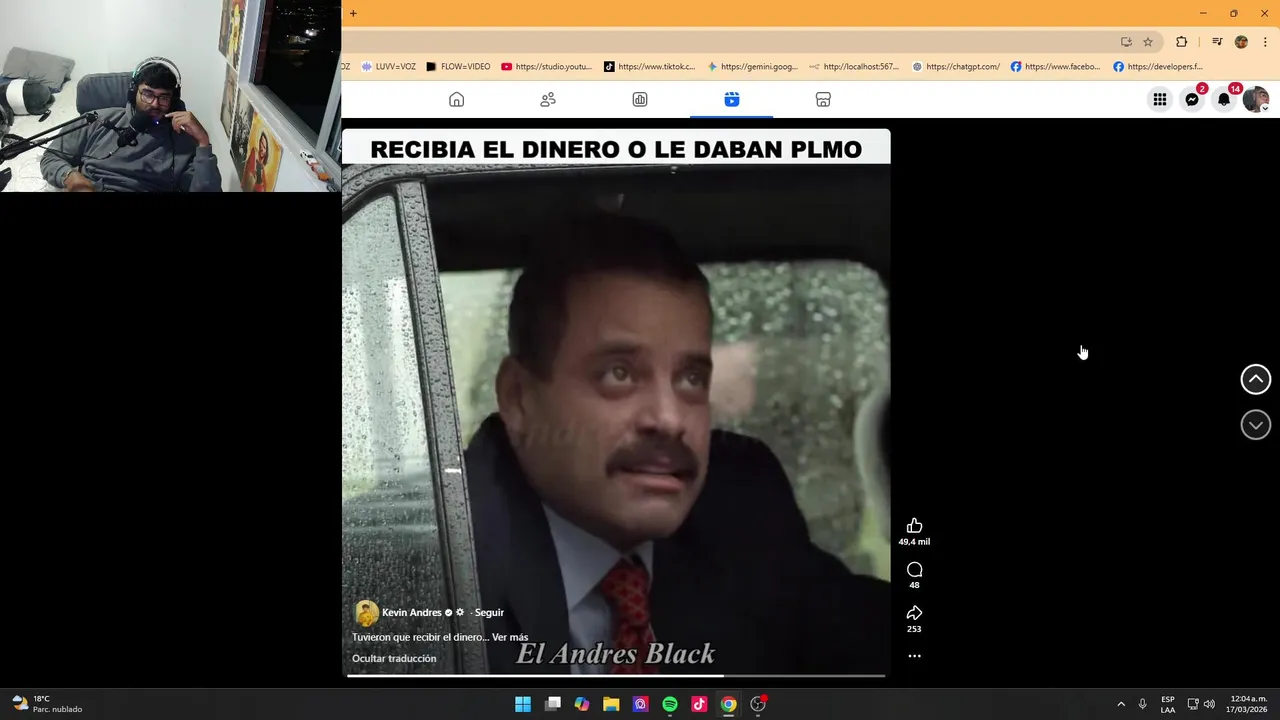
Task: Open the TikTok bookmark
Action: coord(650,67)
